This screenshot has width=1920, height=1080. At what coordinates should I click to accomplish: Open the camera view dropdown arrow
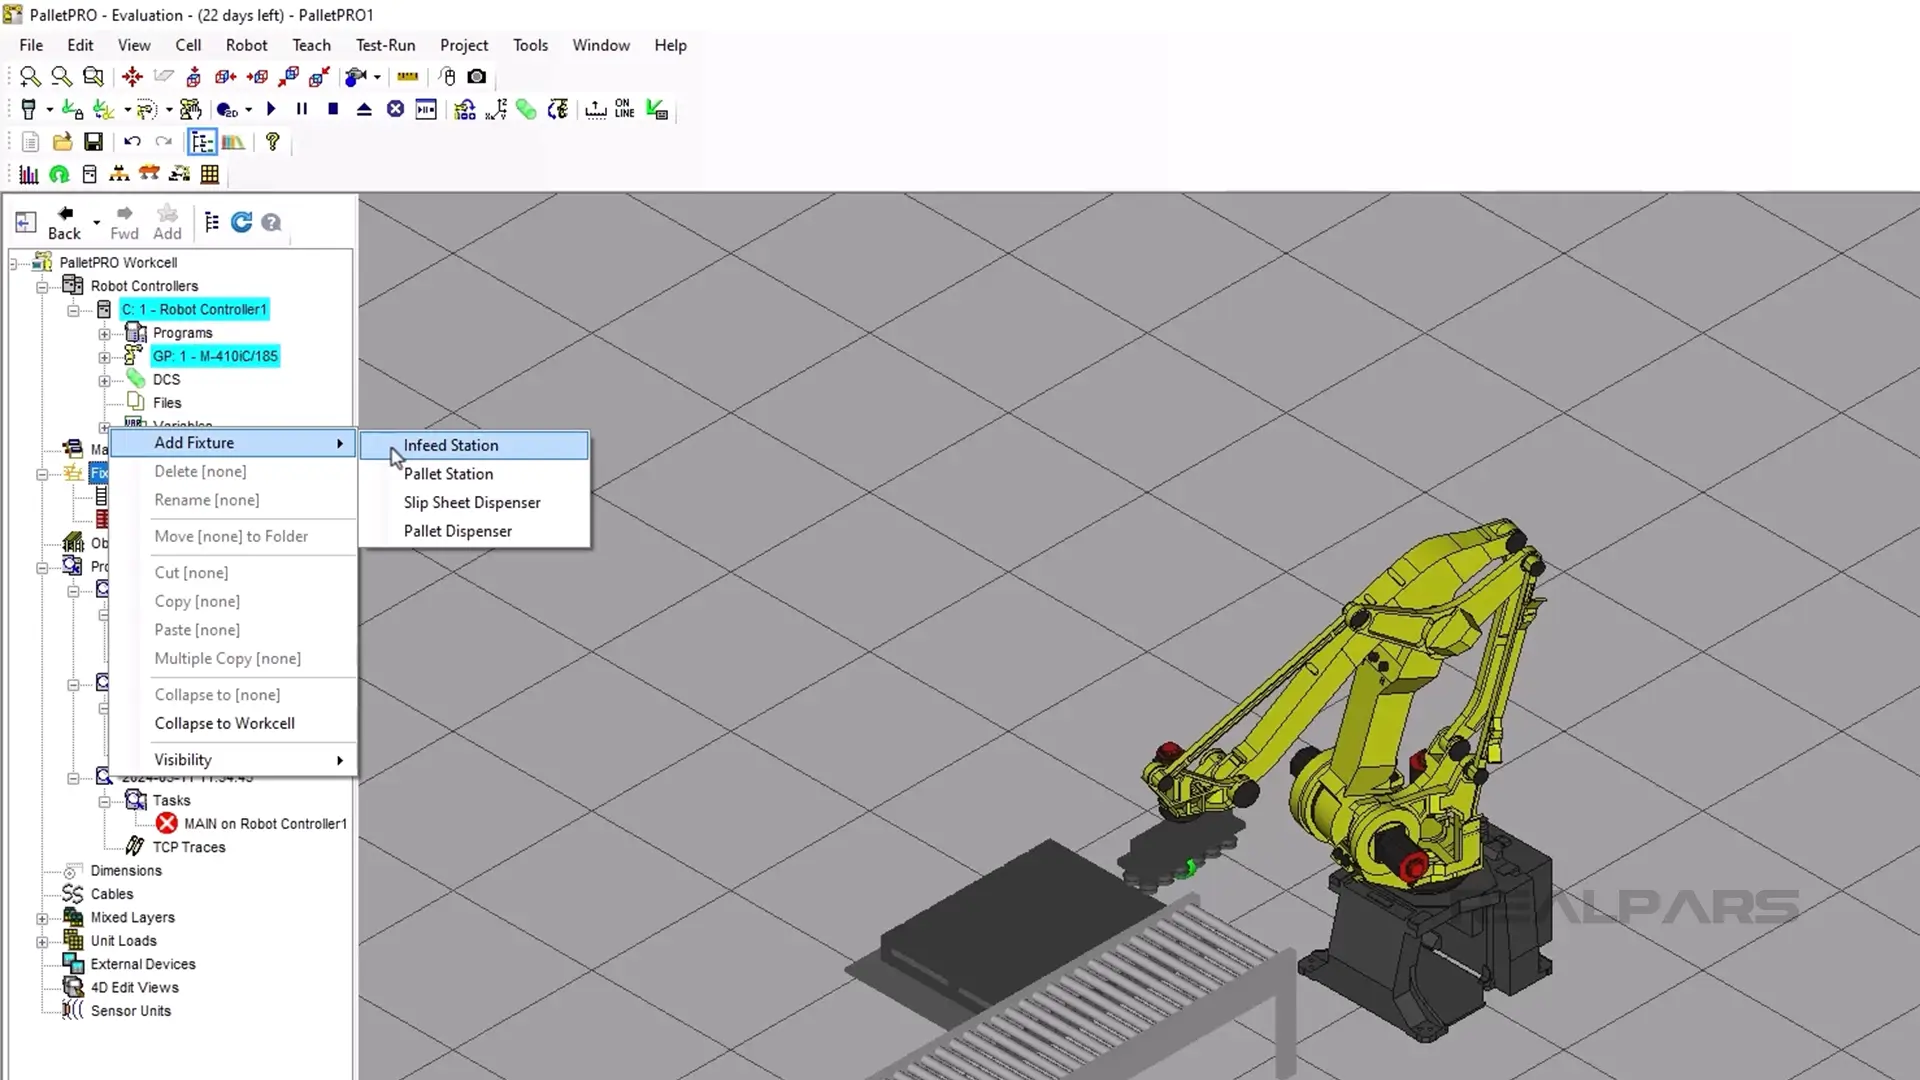pyautogui.click(x=377, y=77)
